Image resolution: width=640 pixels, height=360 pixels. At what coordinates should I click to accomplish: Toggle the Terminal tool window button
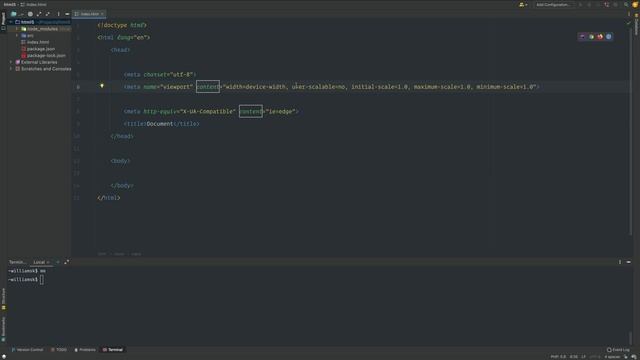[x=113, y=350]
